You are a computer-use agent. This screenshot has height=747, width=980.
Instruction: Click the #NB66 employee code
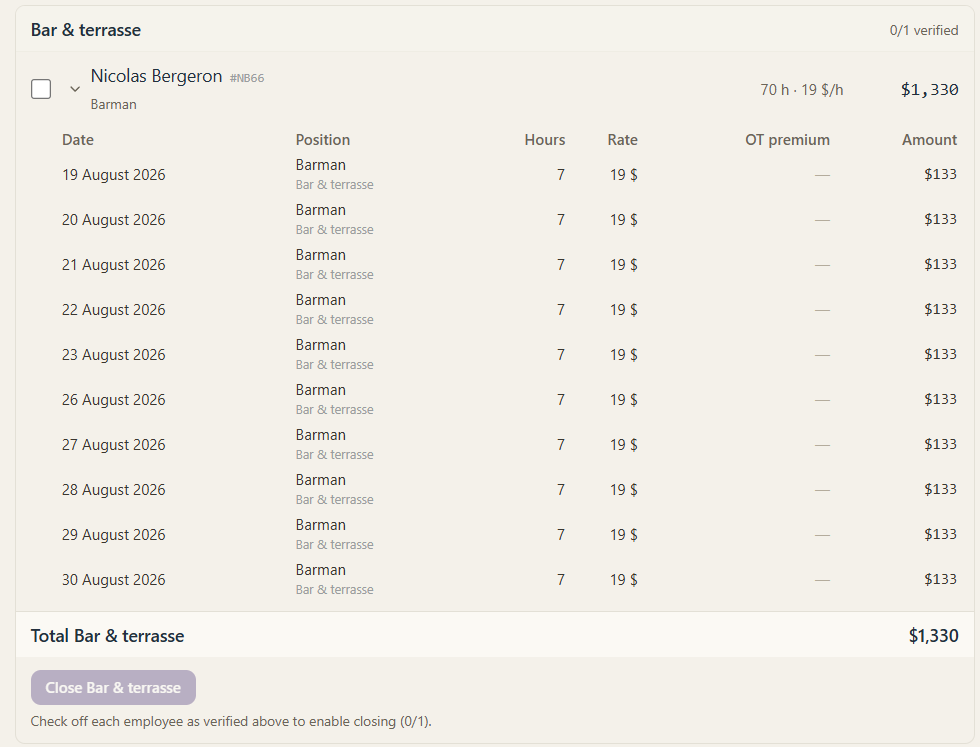click(247, 78)
